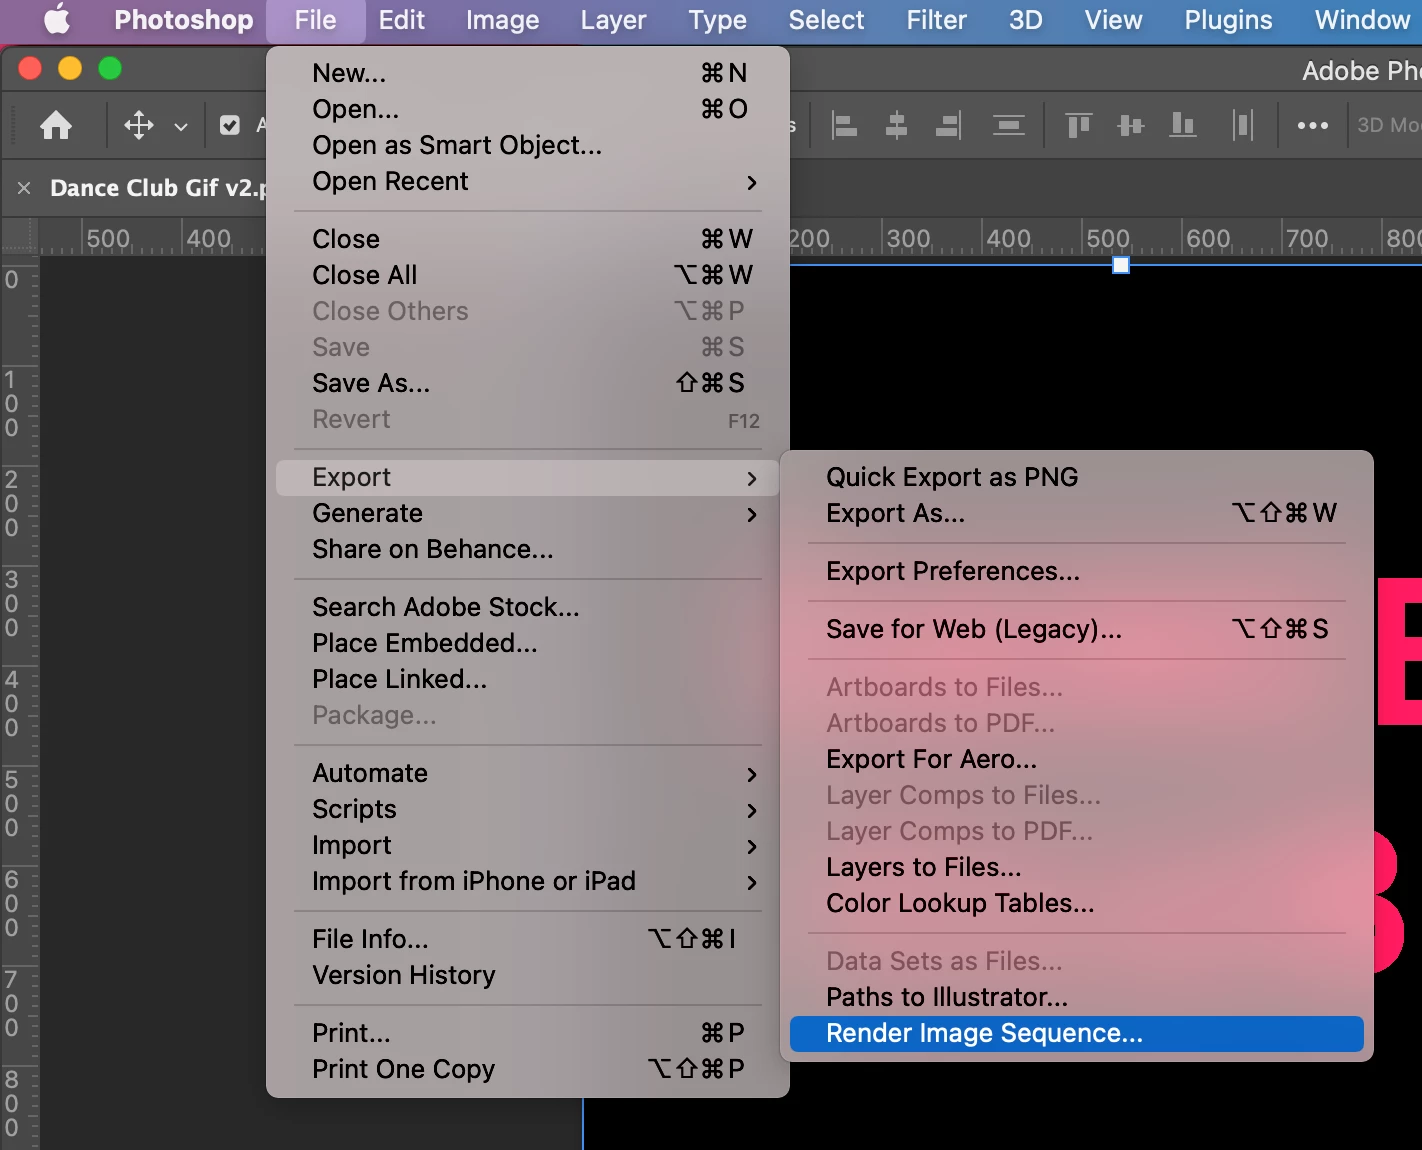Choose Close All in the File menu

(528, 275)
